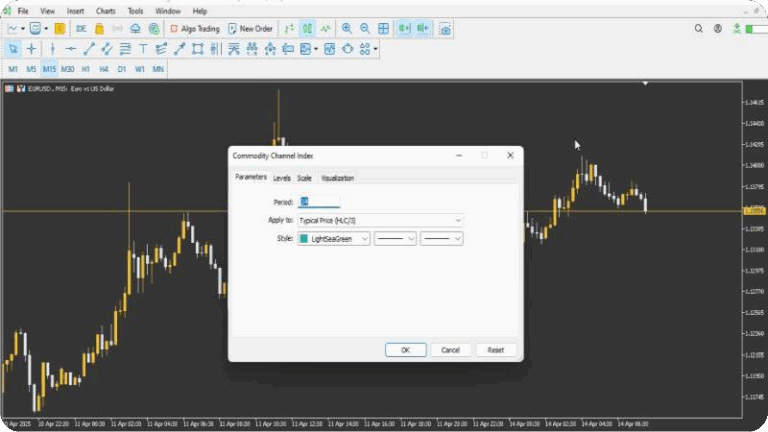Zoom out on the chart

click(x=364, y=29)
